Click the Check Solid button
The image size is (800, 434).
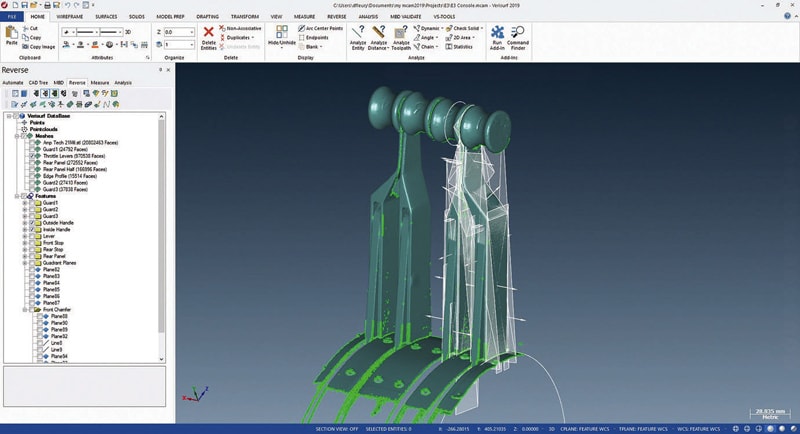pos(462,29)
